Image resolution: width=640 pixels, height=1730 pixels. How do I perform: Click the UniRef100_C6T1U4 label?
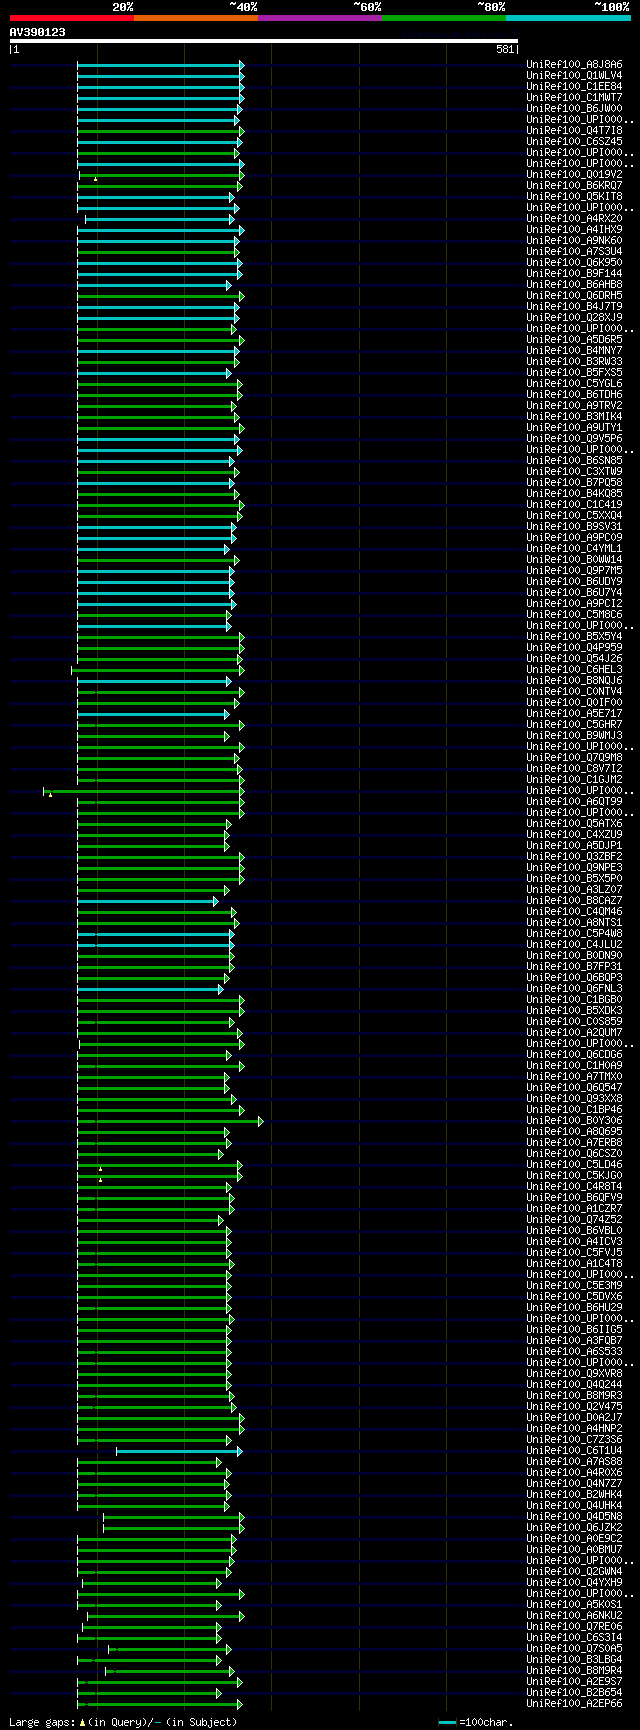pos(574,1451)
